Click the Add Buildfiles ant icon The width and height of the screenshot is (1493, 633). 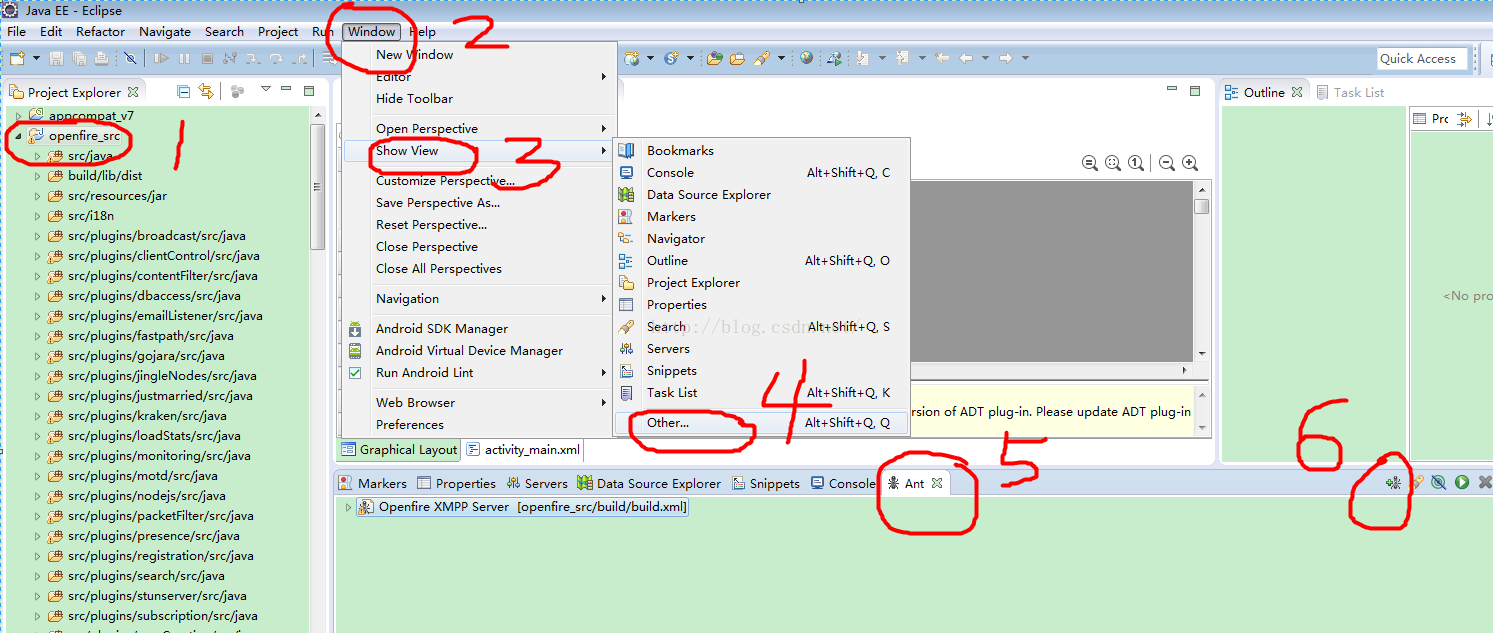tap(1393, 483)
